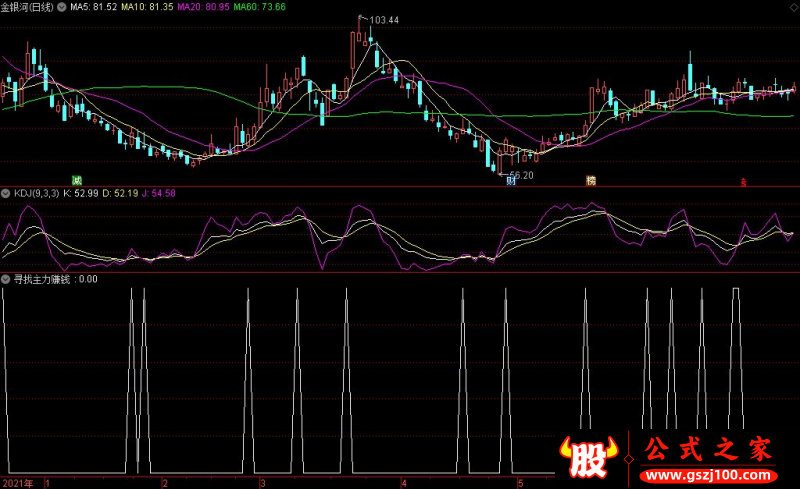
Task: Click the 公式之家 banner text
Action: tap(708, 450)
